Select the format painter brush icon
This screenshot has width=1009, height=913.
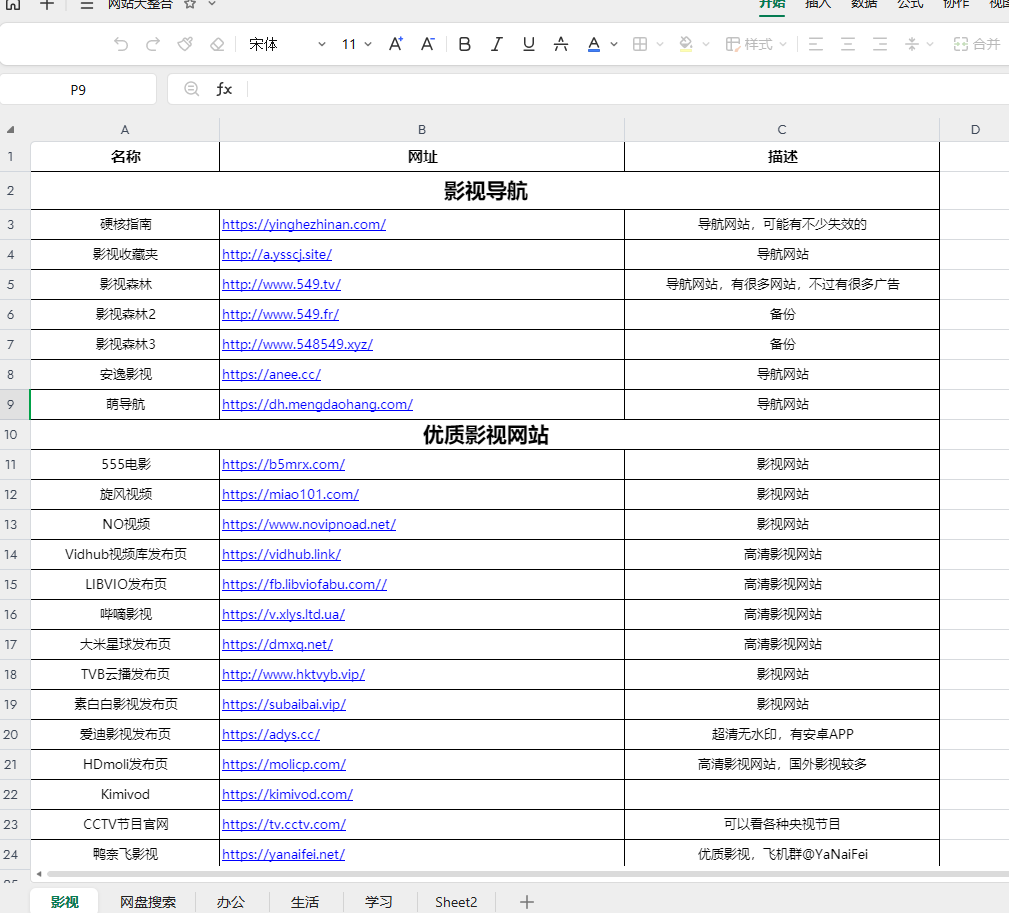(185, 44)
